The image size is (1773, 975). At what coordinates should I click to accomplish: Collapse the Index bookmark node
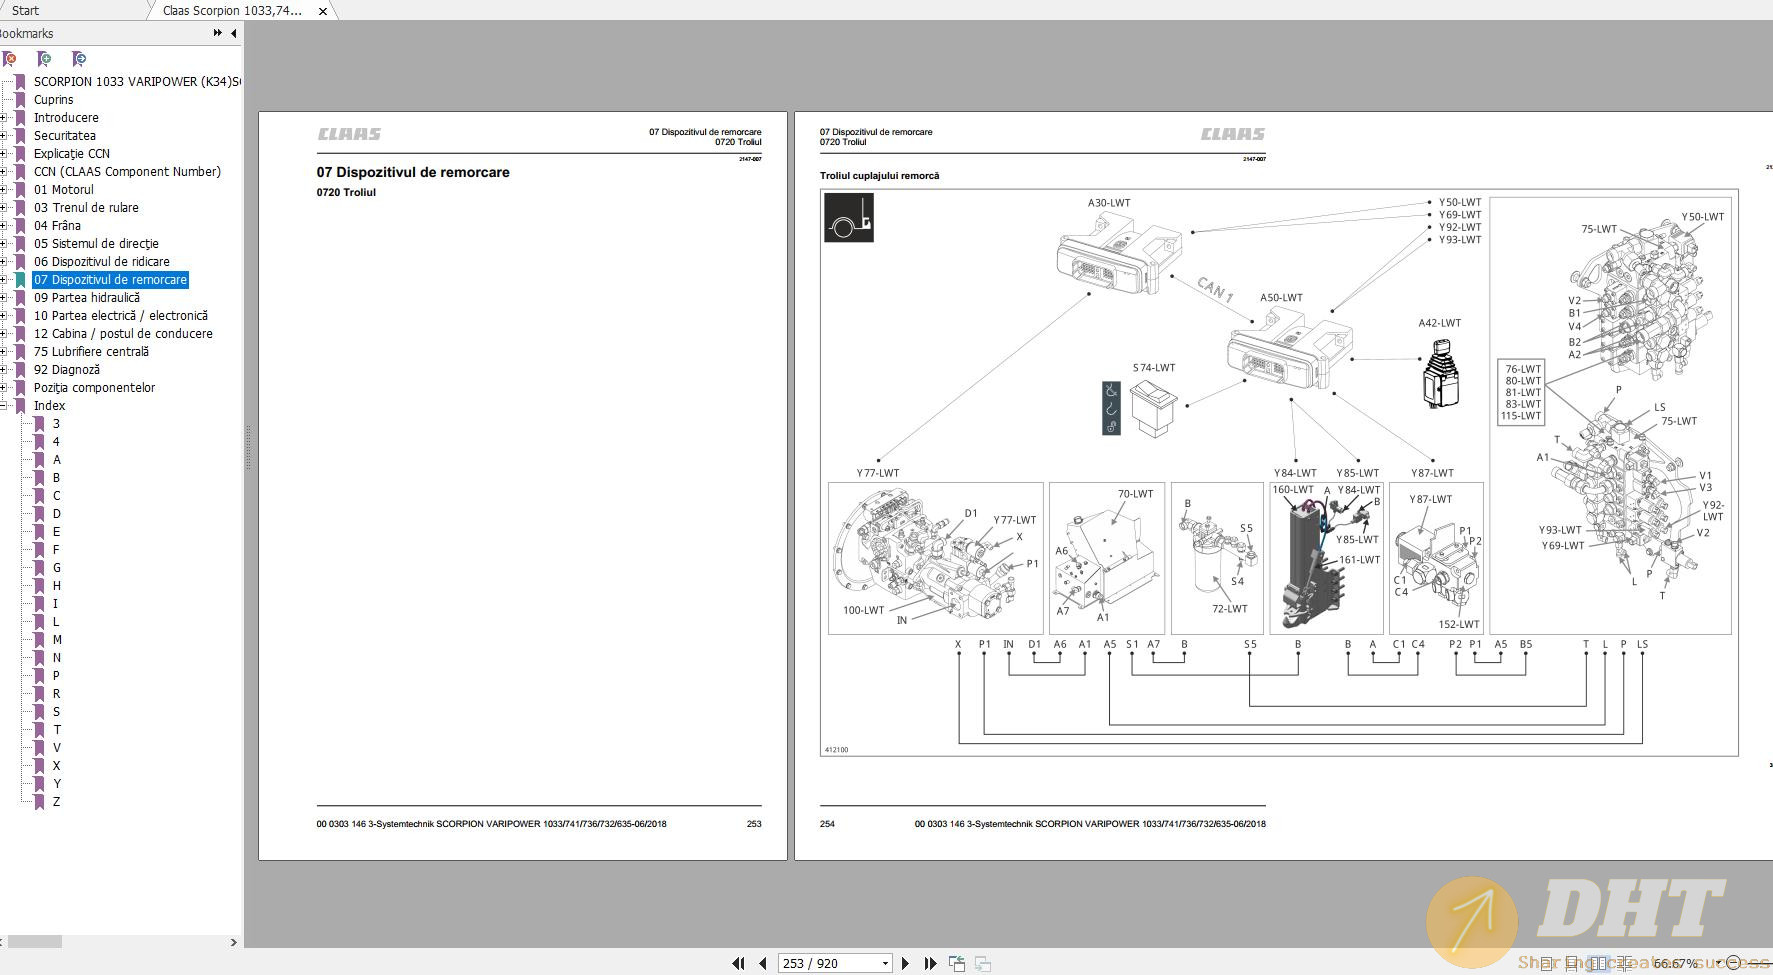3,405
